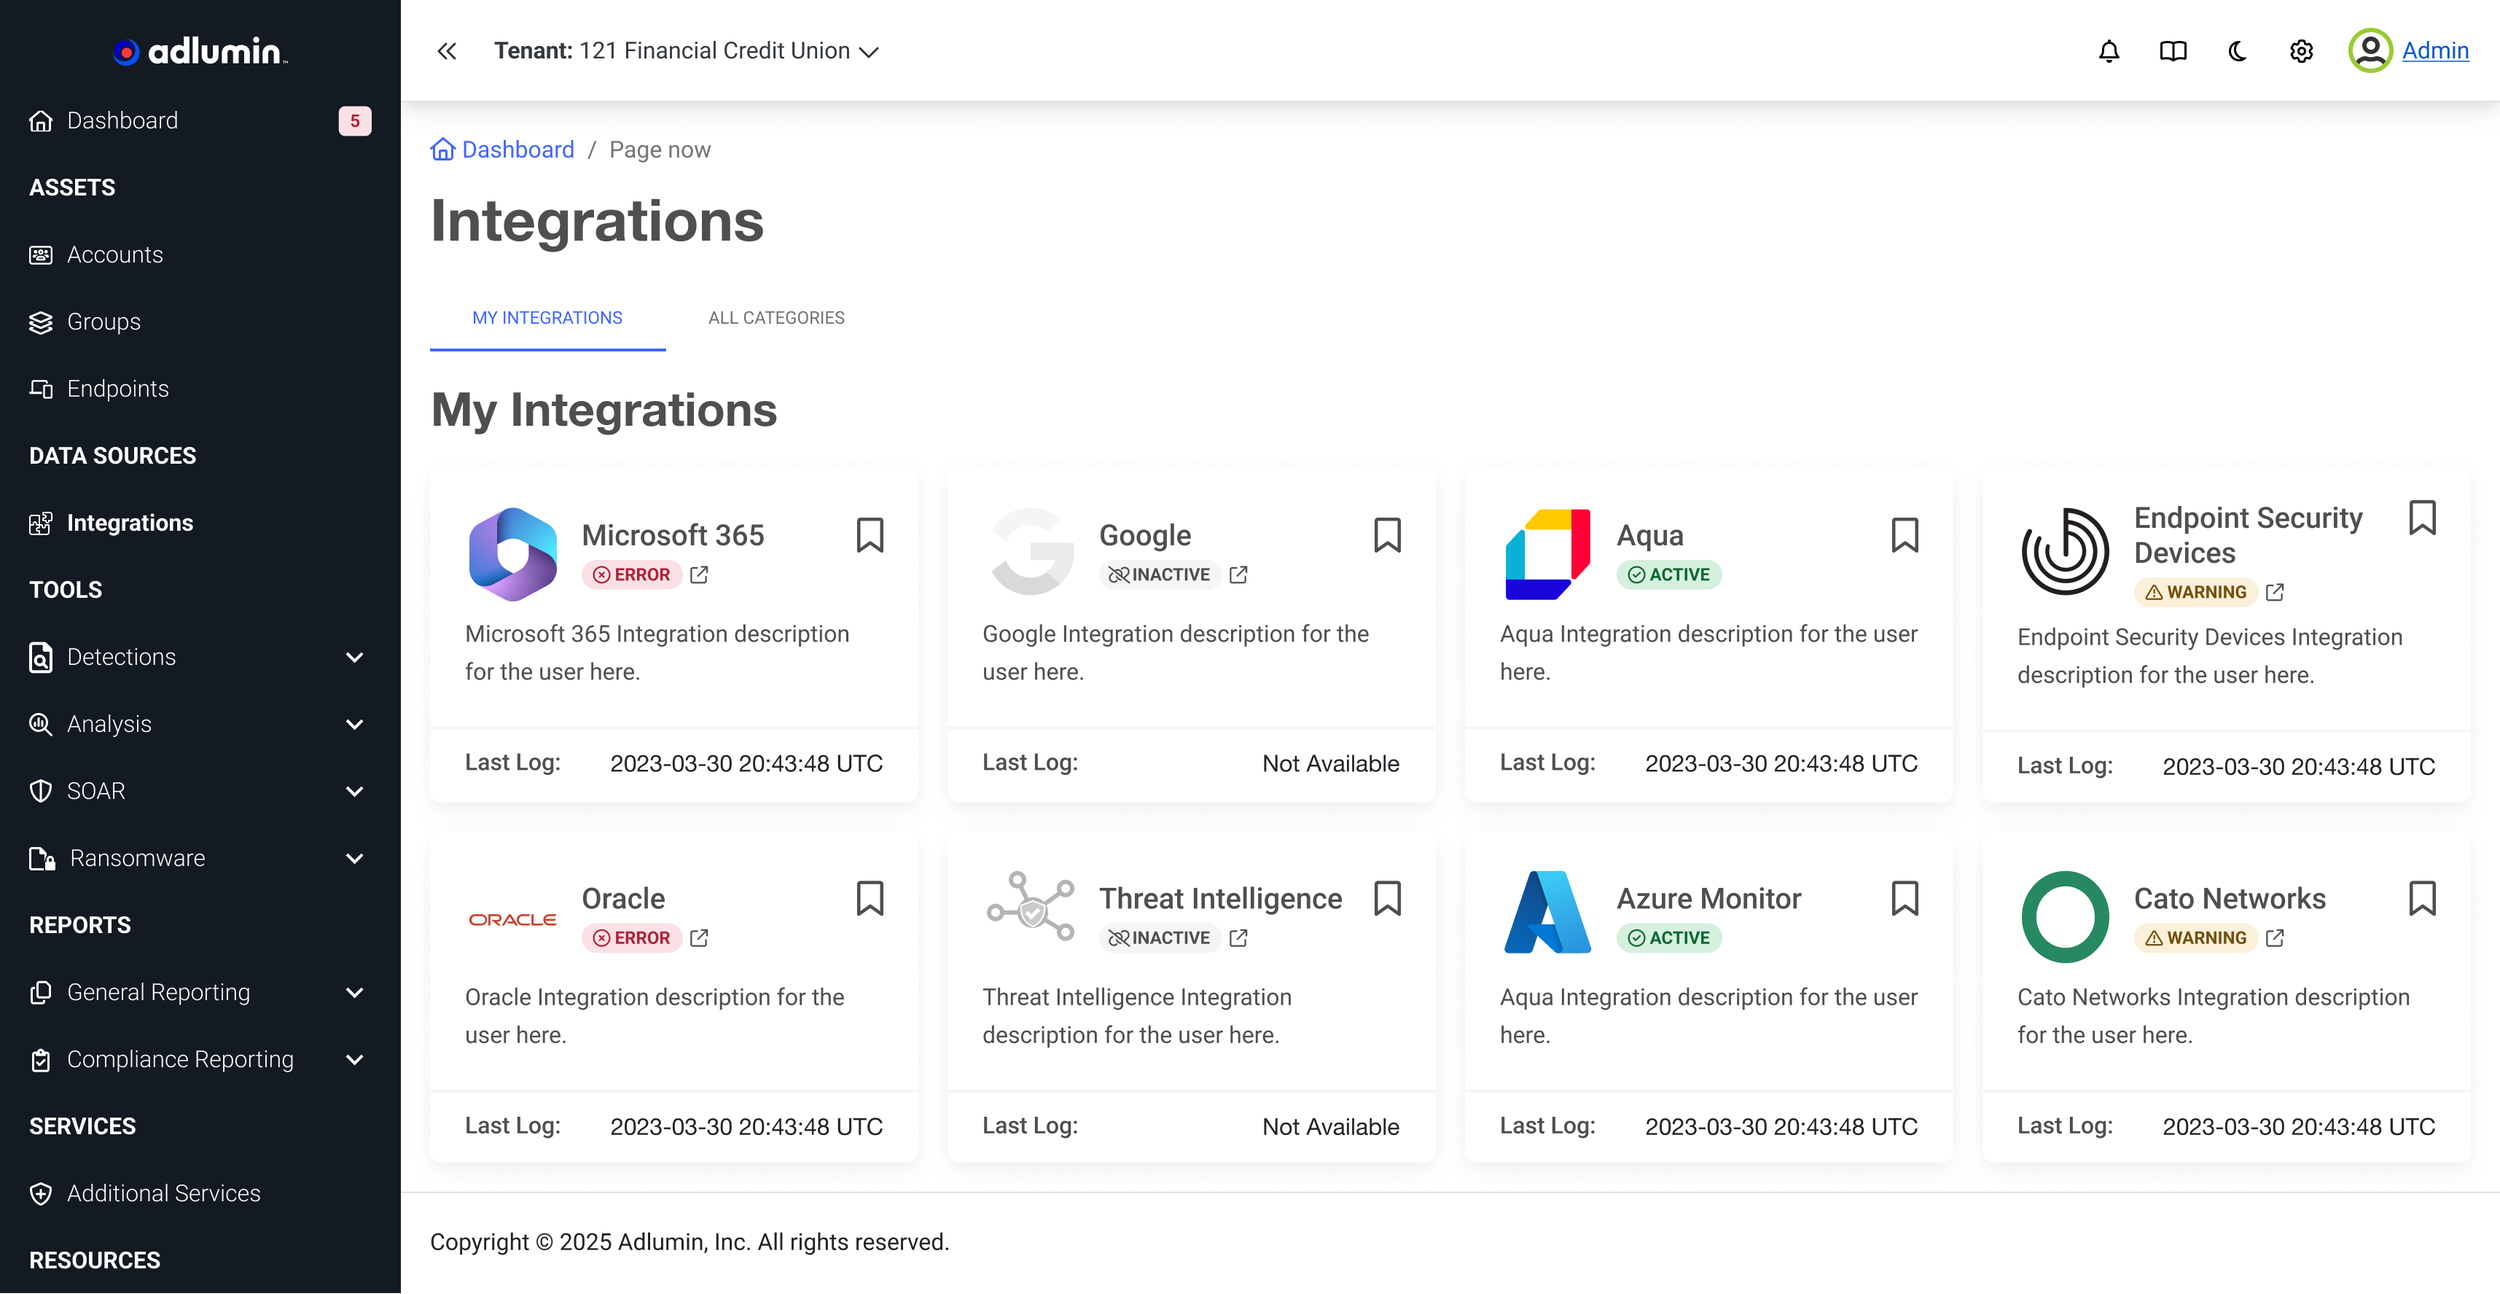Select the Endpoints sidebar icon

point(39,388)
